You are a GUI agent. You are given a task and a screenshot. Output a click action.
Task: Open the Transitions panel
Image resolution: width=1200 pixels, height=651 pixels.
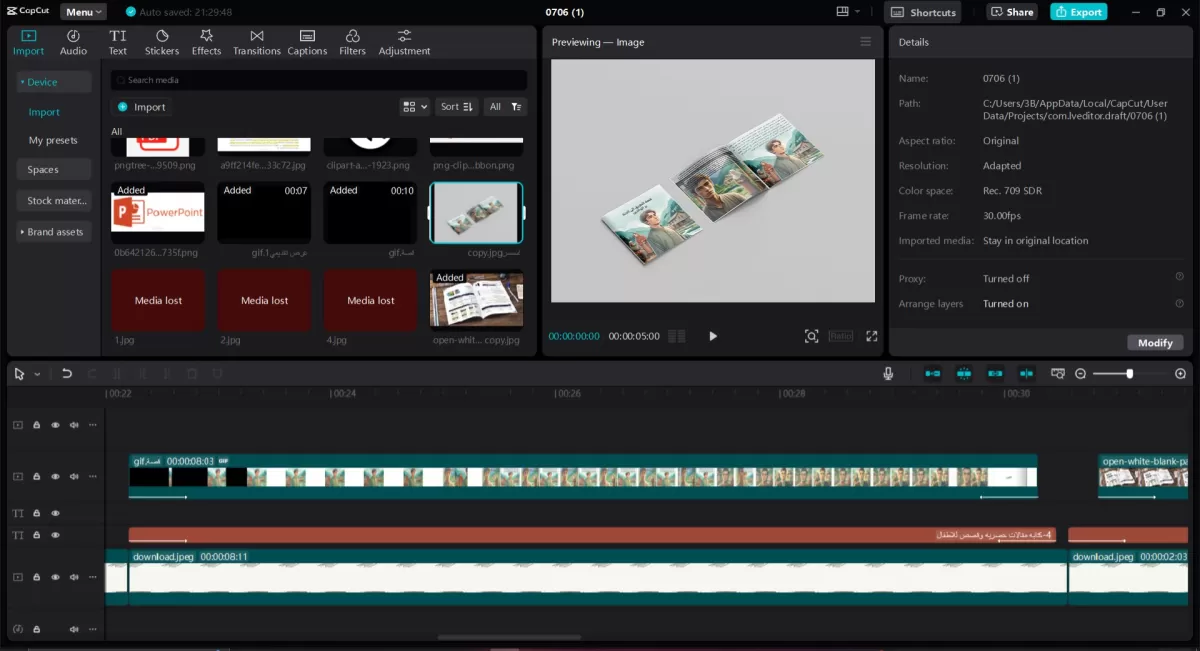tap(257, 42)
